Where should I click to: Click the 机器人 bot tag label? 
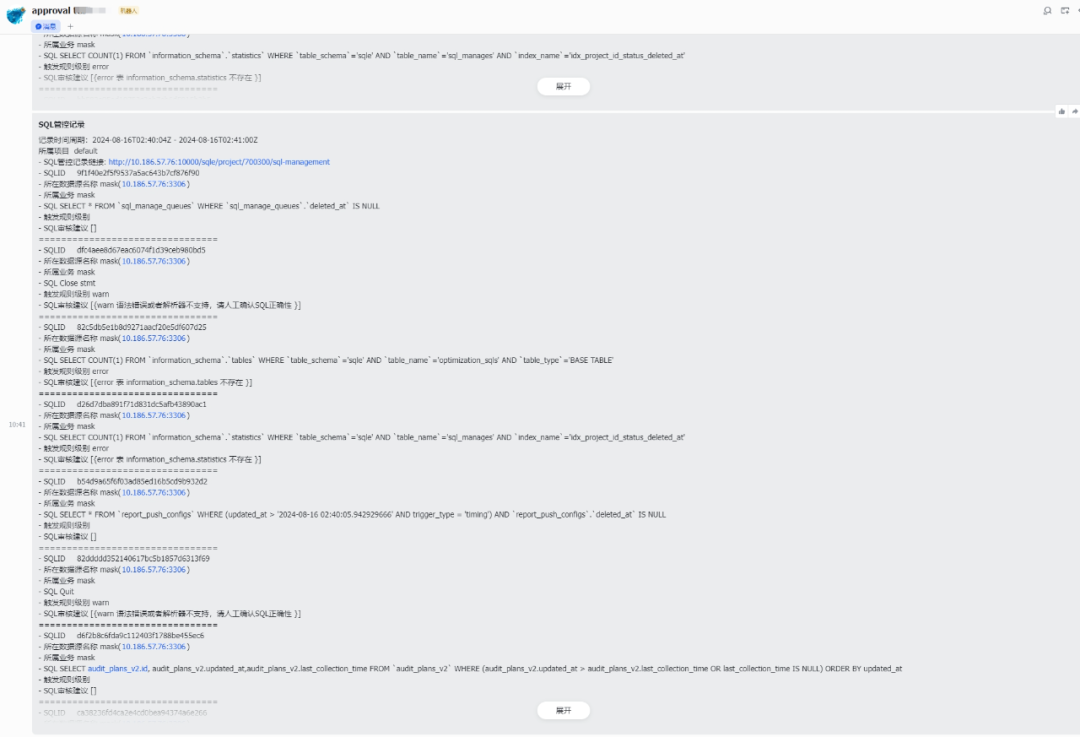point(129,10)
